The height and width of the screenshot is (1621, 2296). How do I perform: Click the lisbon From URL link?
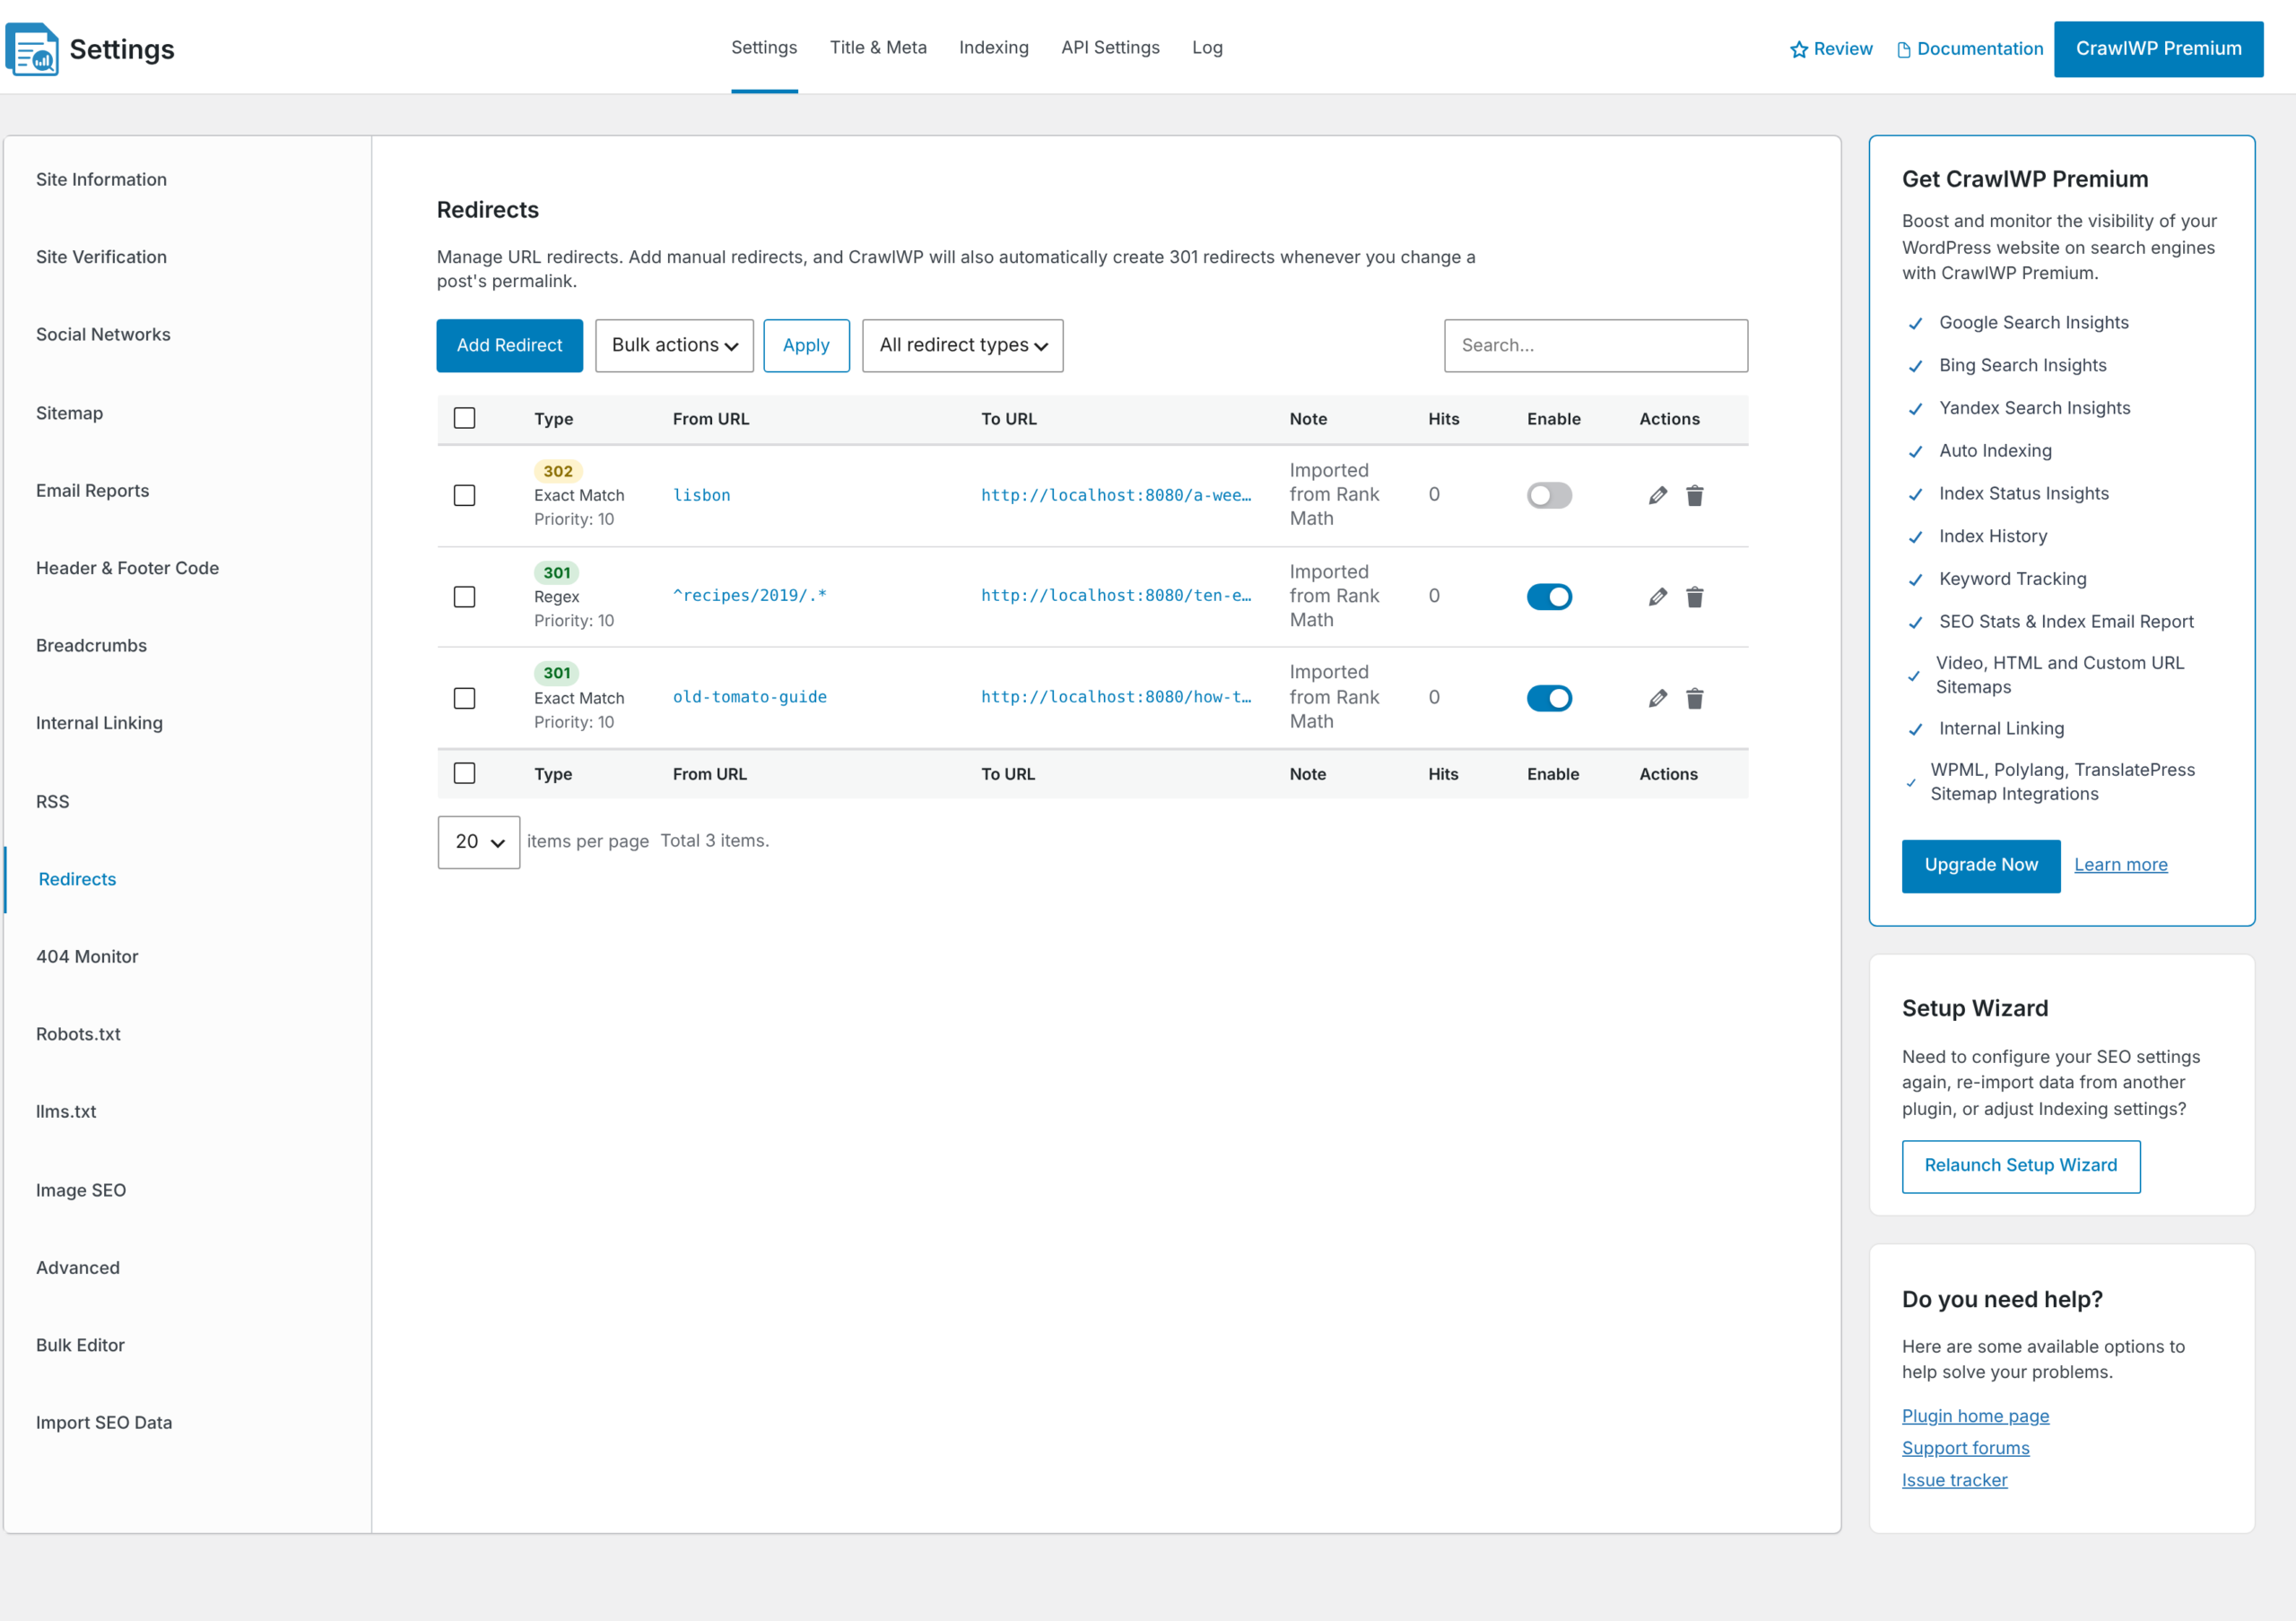(701, 495)
